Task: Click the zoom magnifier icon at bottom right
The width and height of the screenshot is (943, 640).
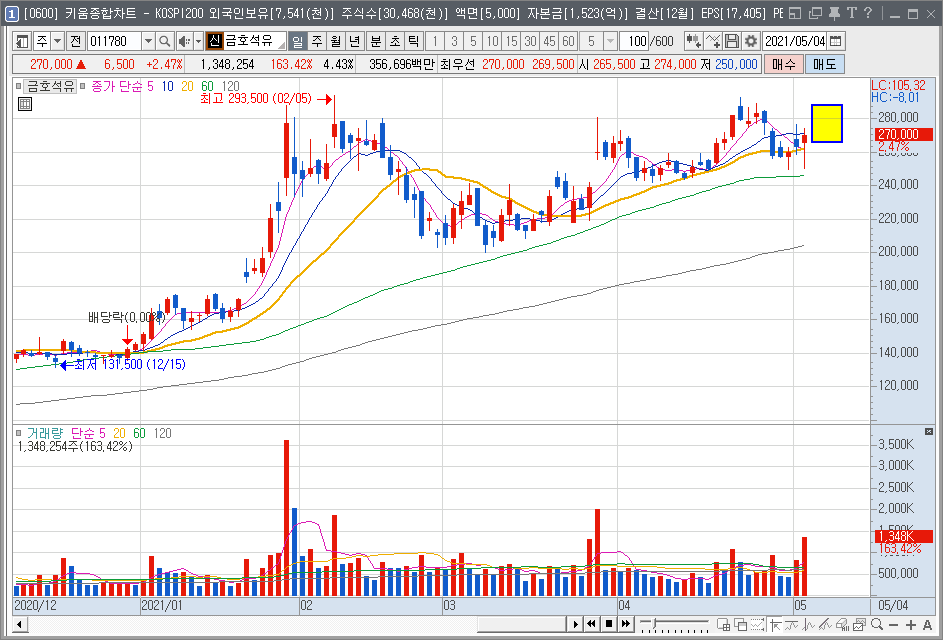Action: tap(877, 624)
